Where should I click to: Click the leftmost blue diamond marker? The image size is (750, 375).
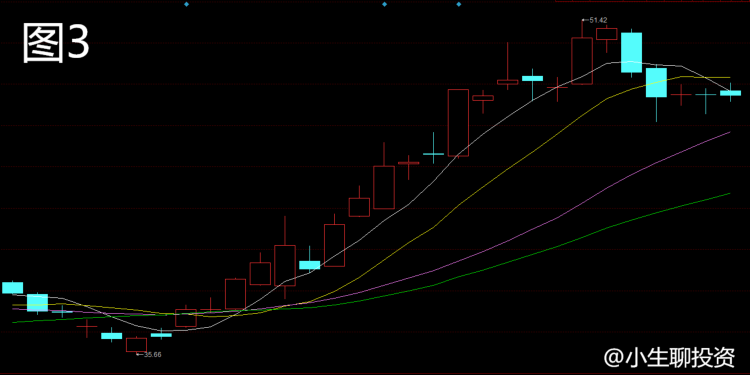(x=187, y=4)
